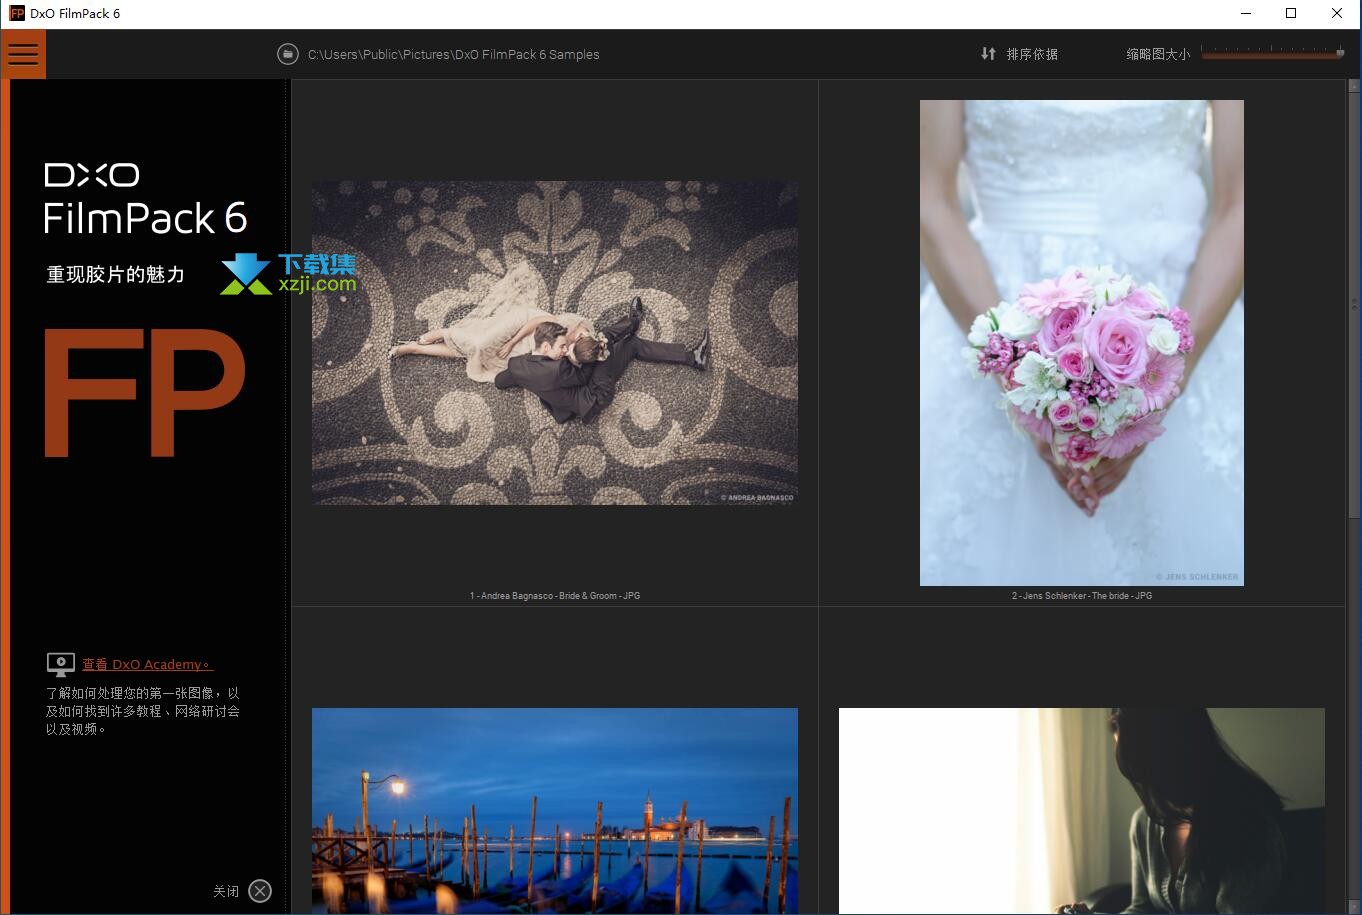Viewport: 1362px width, 915px height.
Task: Open the hamburger menu button
Action: pos(23,54)
